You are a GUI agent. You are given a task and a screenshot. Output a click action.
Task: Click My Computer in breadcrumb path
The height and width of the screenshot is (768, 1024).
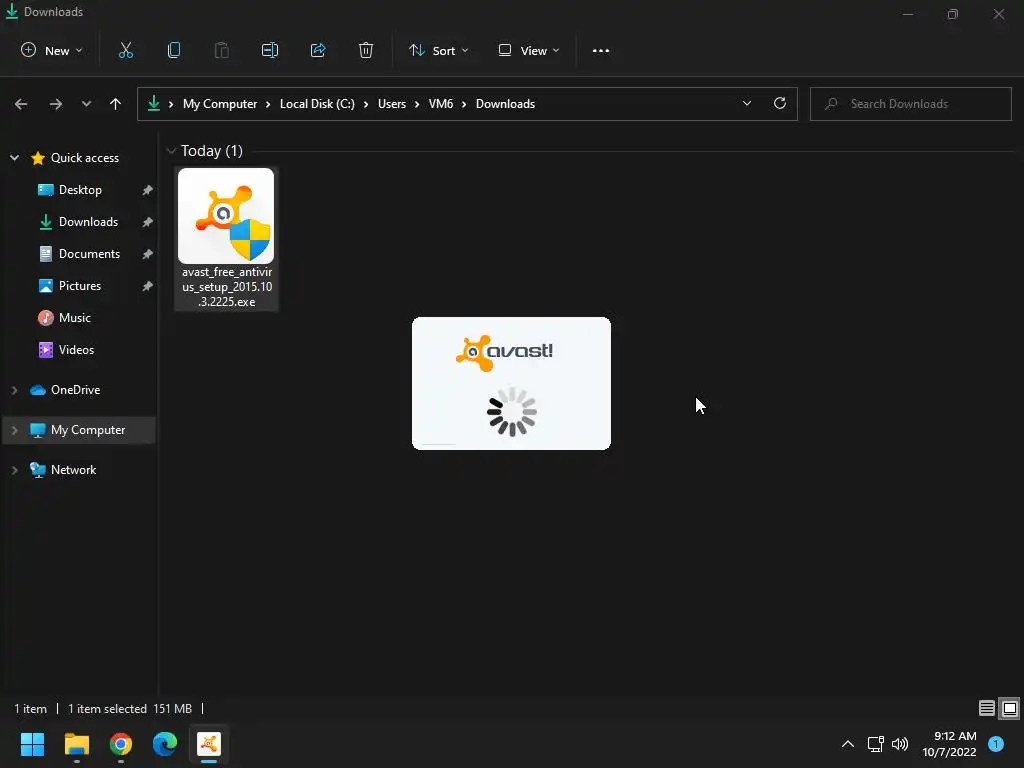click(220, 104)
